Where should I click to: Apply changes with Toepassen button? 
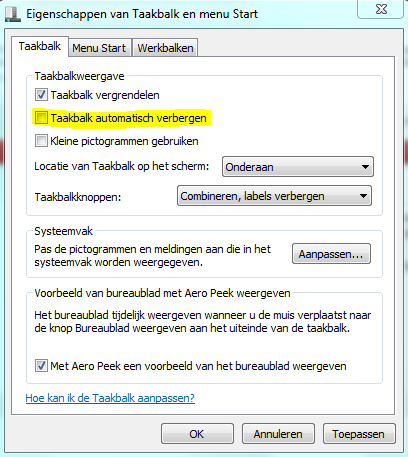click(x=359, y=434)
